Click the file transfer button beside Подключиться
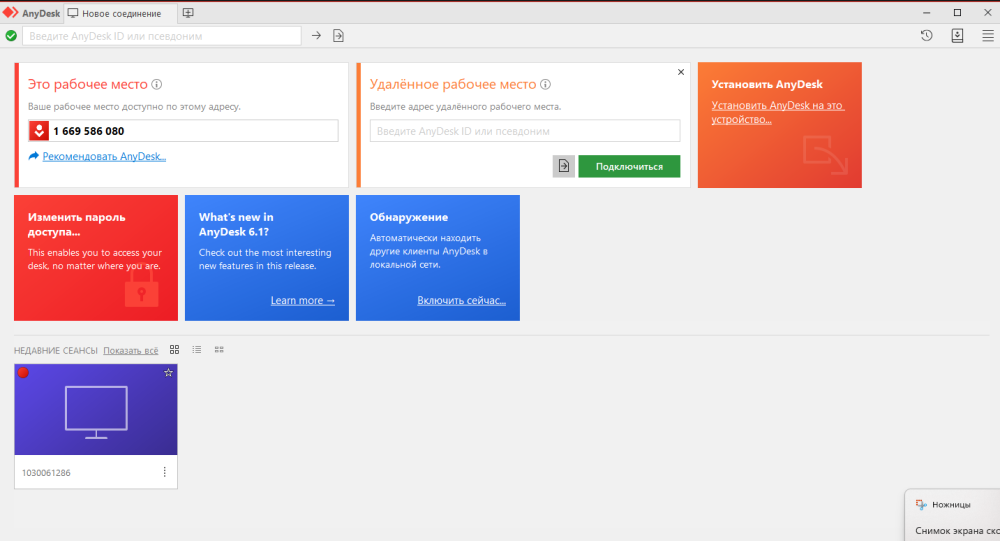This screenshot has height=541, width=1000. (x=564, y=167)
